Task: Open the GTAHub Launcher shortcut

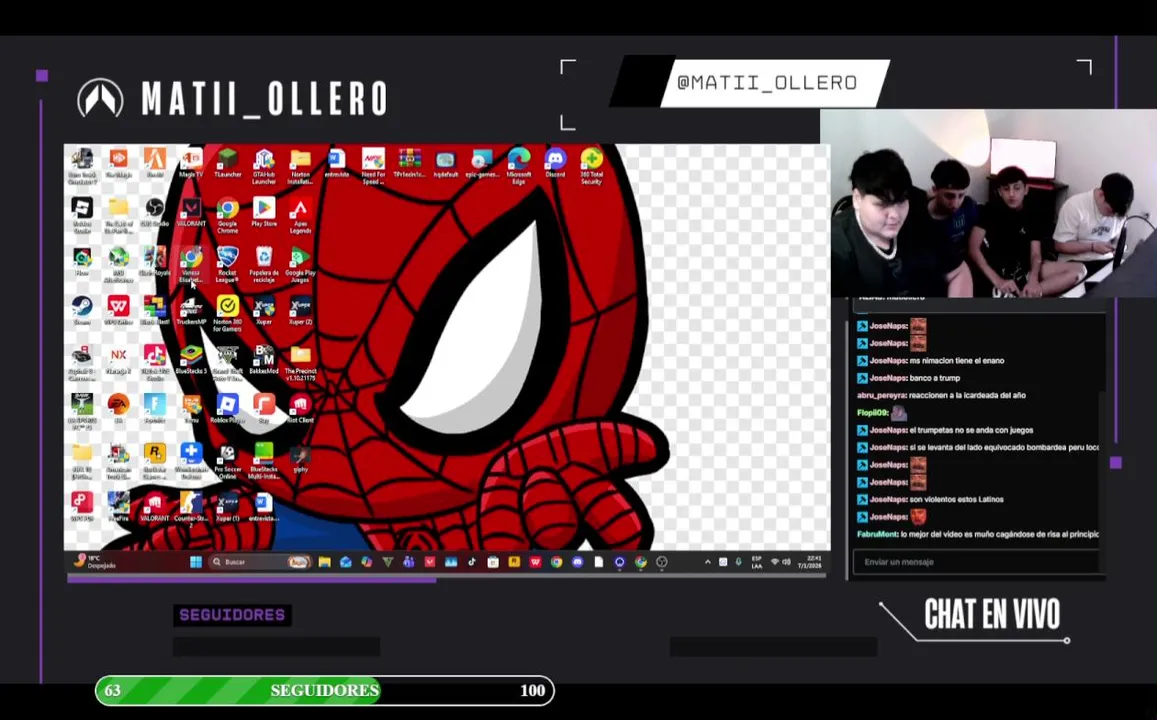Action: (264, 166)
